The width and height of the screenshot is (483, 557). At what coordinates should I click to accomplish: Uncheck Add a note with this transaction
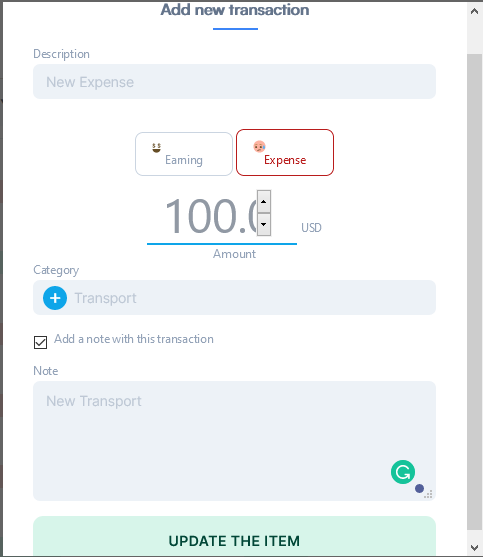40,342
